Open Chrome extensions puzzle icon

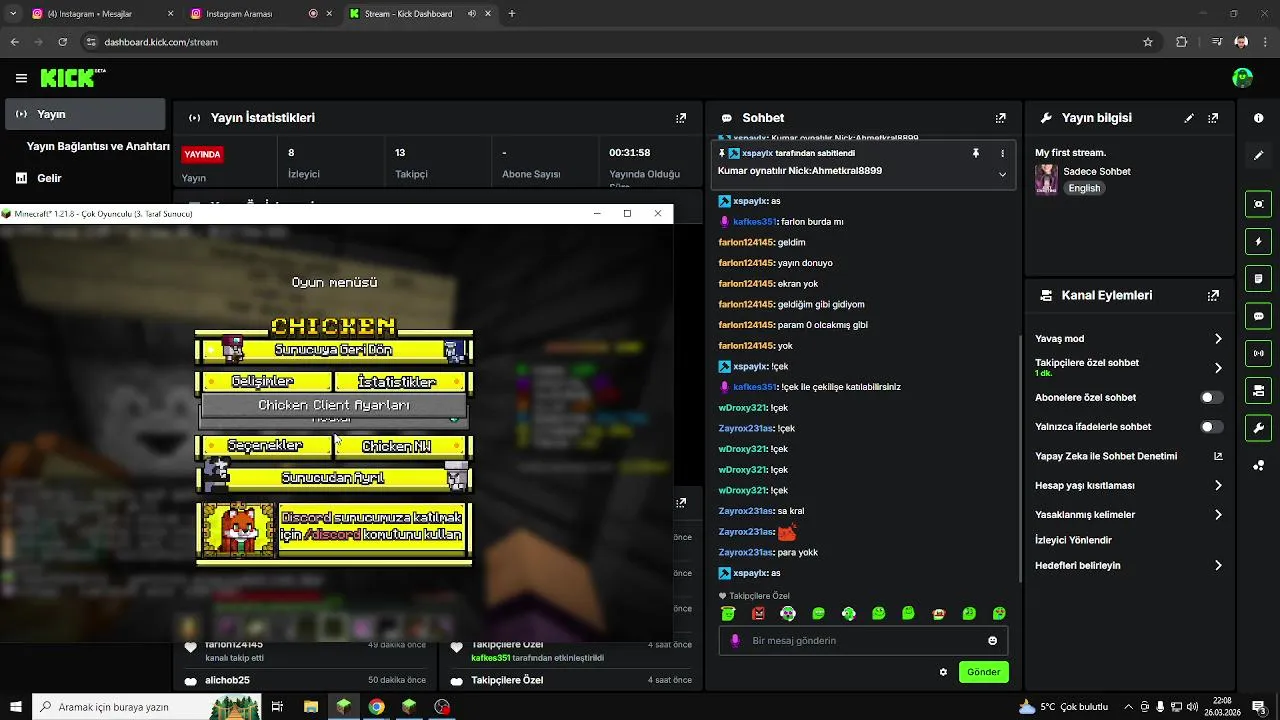click(1182, 42)
